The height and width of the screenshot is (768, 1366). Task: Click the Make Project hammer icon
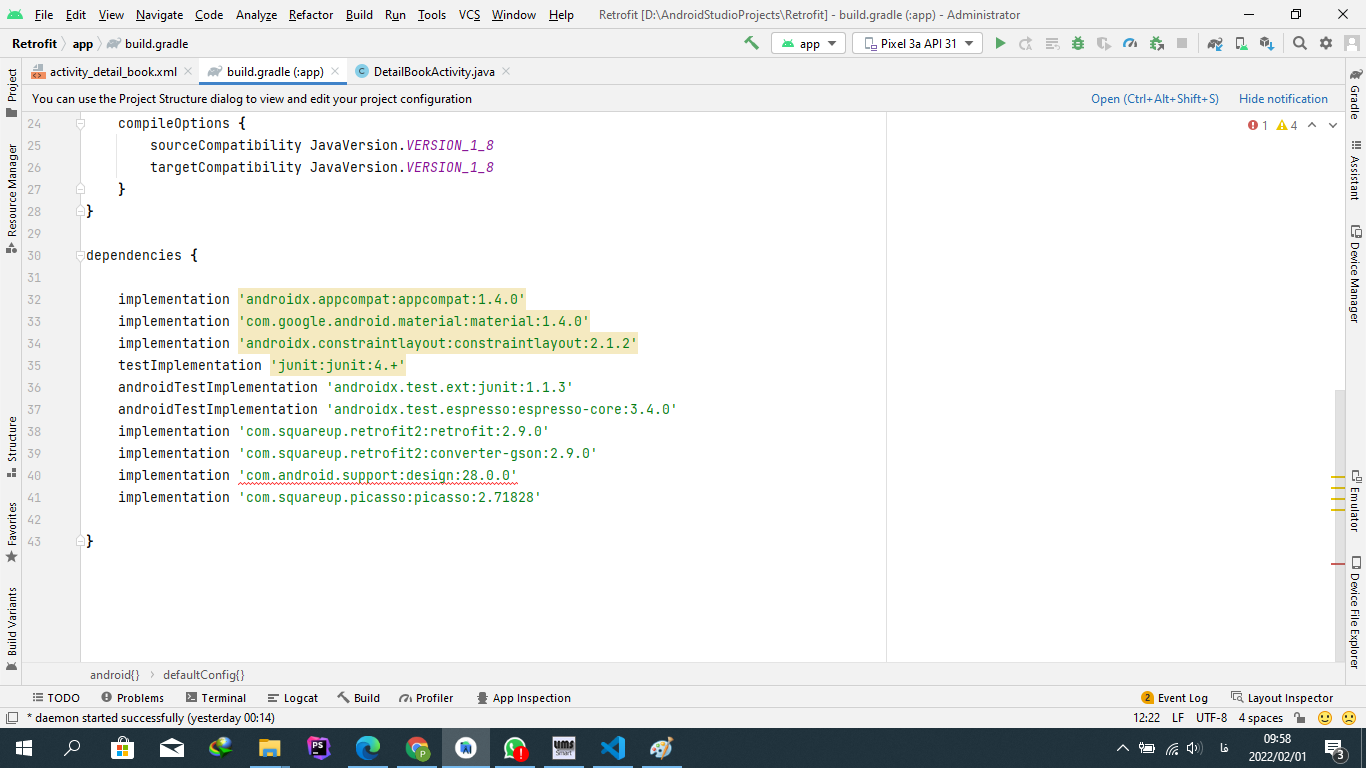click(752, 43)
